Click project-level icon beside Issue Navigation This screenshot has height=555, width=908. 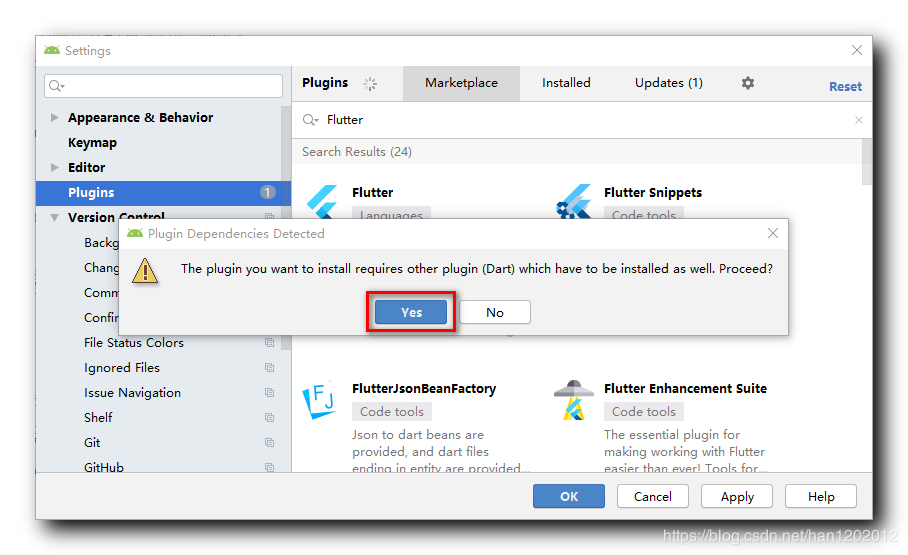[x=269, y=392]
